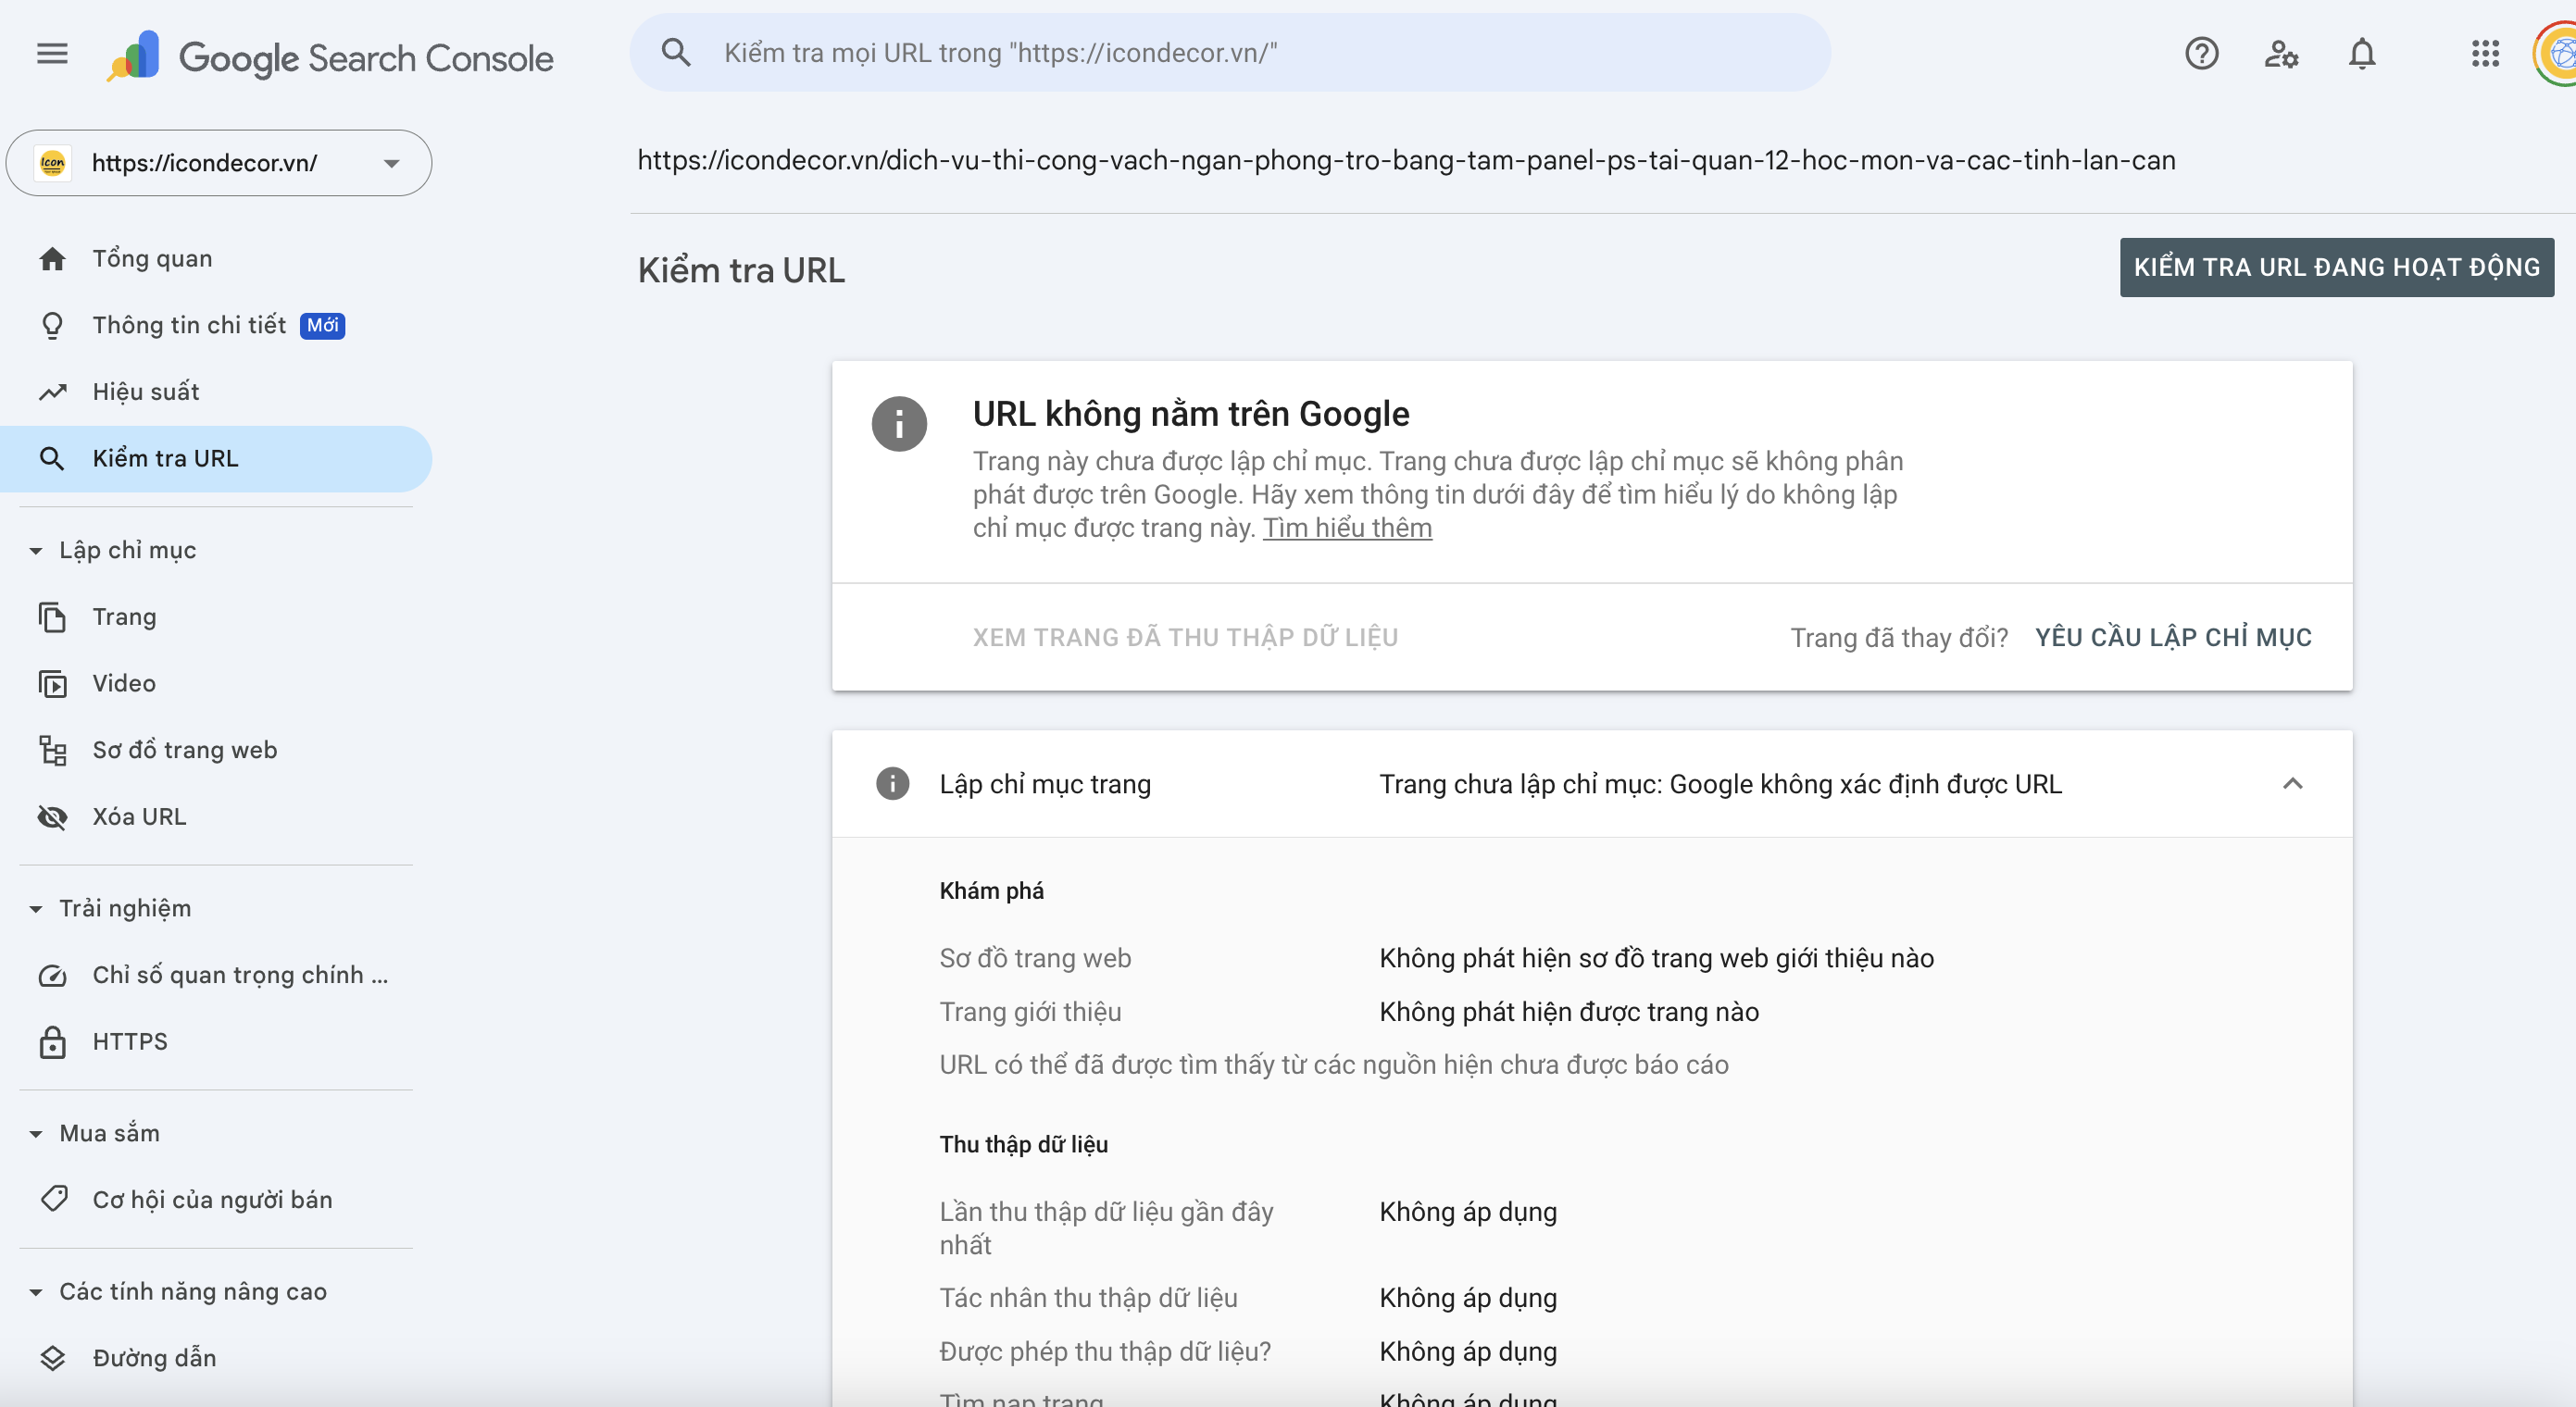Open the Tìm hiểu thêm link
Viewport: 2576px width, 1407px height.
(1347, 528)
